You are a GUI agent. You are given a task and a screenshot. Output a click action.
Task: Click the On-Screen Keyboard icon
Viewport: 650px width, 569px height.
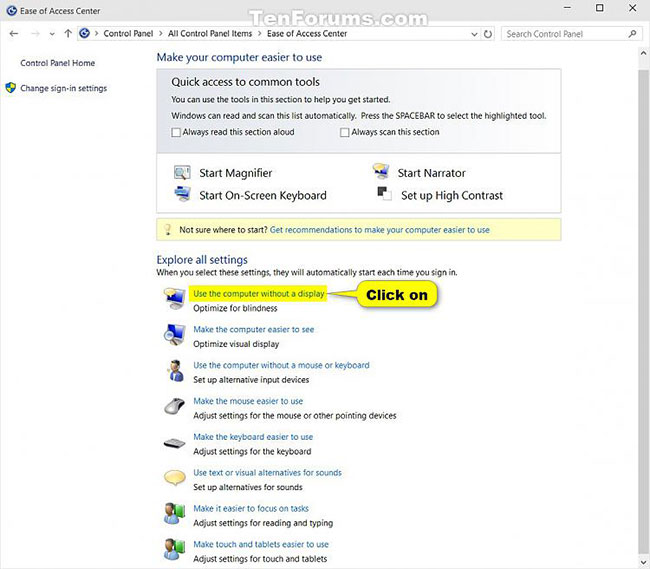pyautogui.click(x=182, y=194)
